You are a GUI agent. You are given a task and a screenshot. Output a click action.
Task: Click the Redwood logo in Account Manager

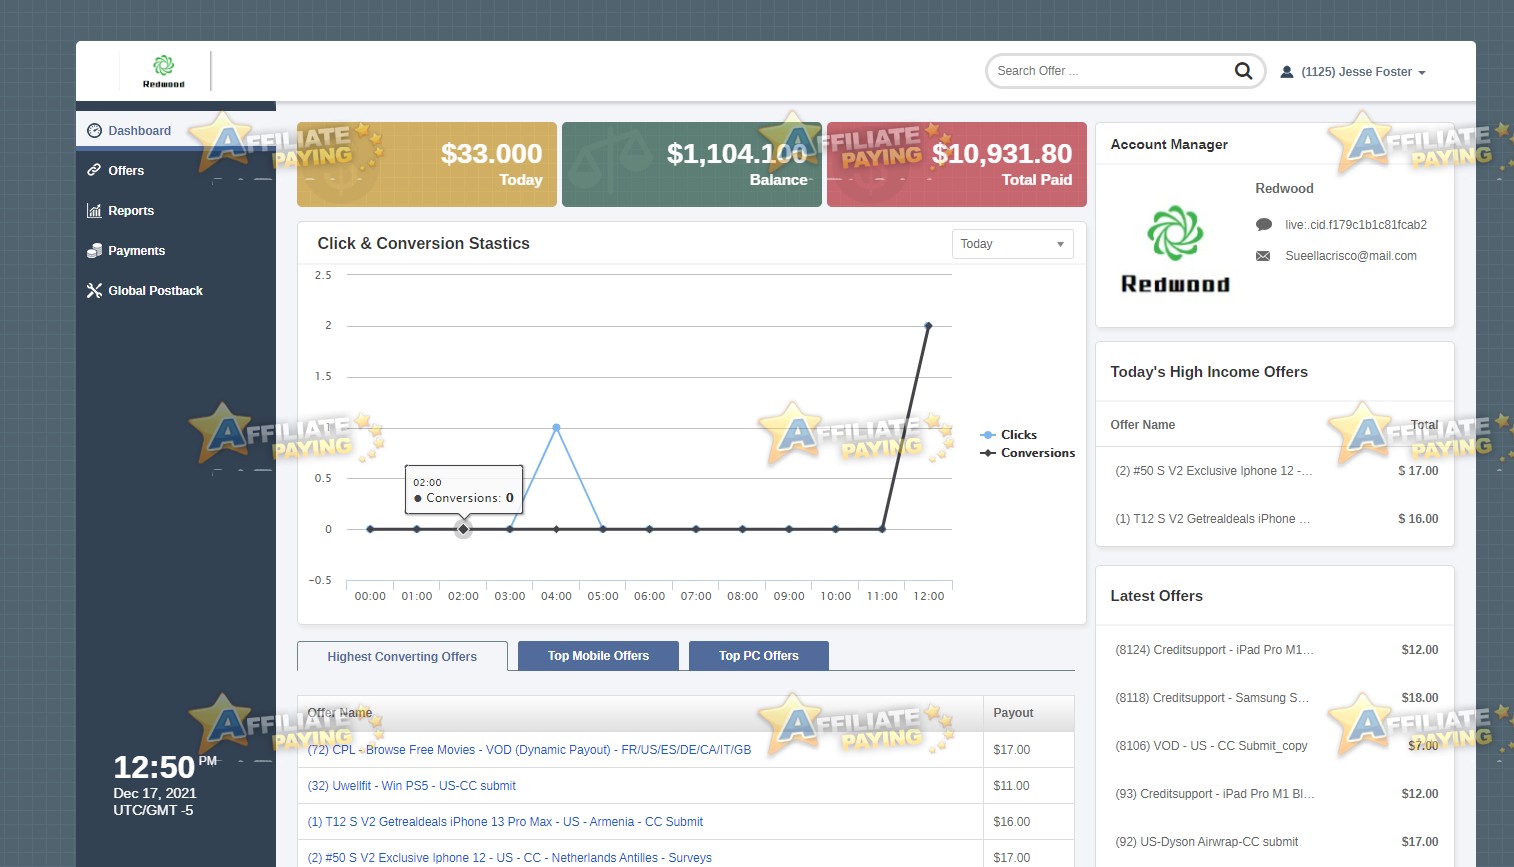point(1175,249)
